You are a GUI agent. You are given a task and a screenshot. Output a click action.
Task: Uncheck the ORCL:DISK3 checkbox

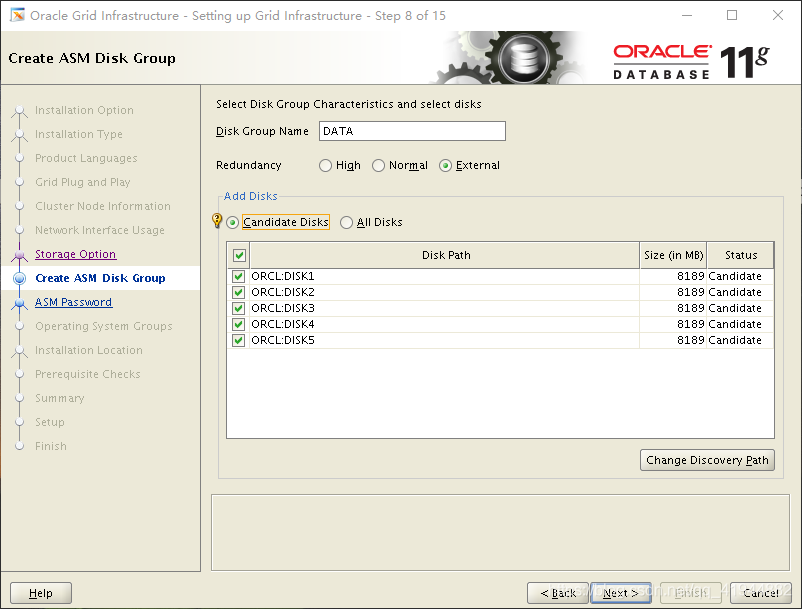[x=238, y=308]
